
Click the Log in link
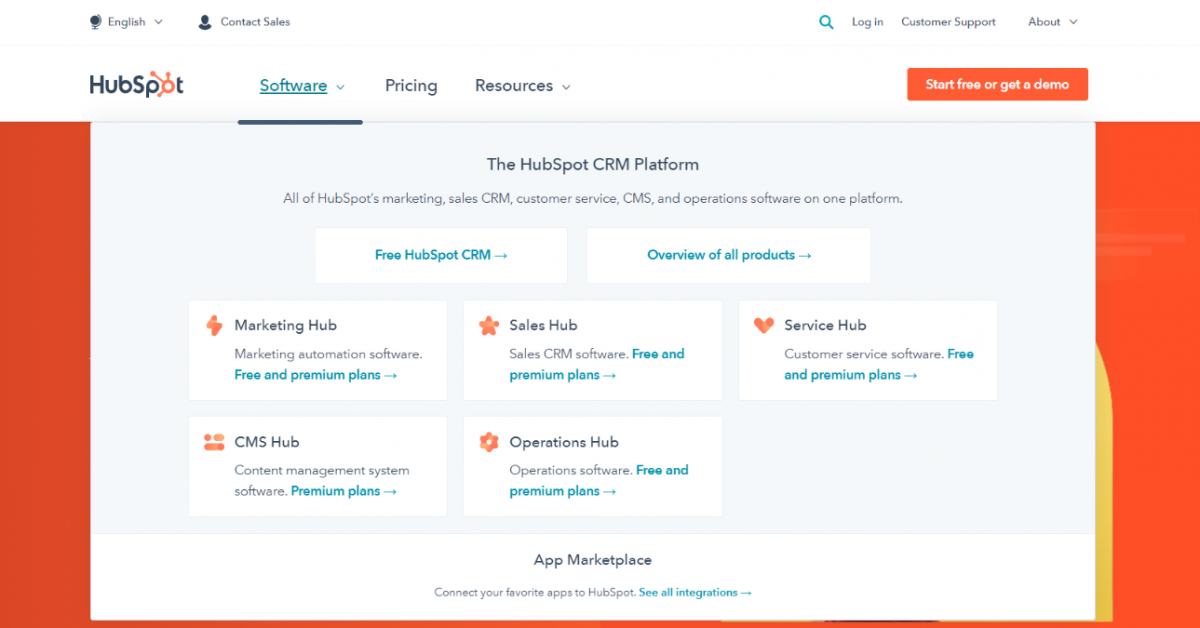[x=867, y=21]
